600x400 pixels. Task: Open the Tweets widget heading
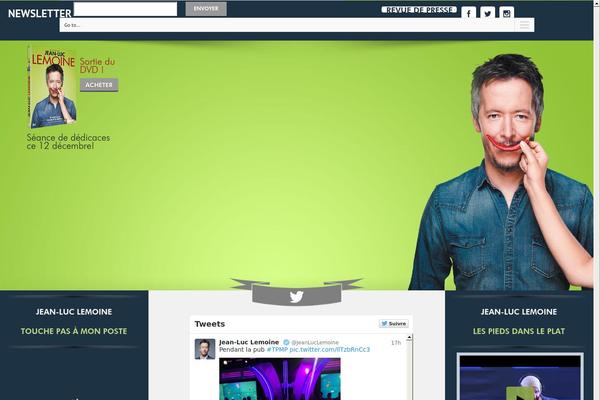click(210, 324)
